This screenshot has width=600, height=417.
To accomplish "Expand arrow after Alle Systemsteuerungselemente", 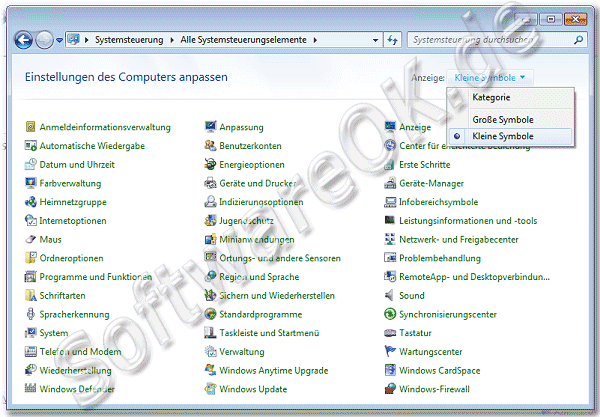I will tap(315, 40).
